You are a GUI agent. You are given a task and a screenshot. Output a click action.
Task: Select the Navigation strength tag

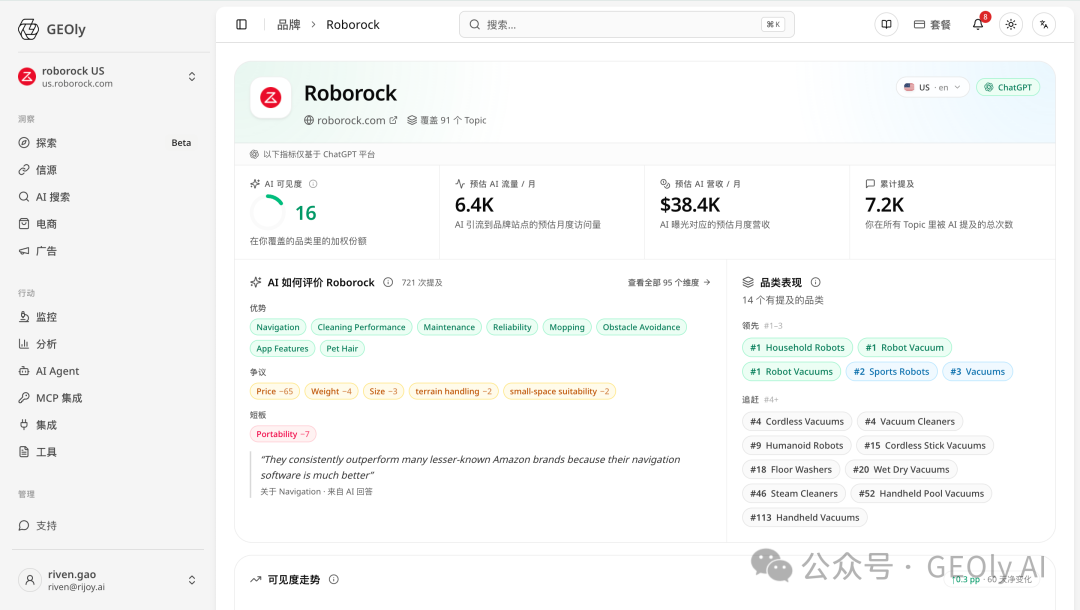coord(278,327)
